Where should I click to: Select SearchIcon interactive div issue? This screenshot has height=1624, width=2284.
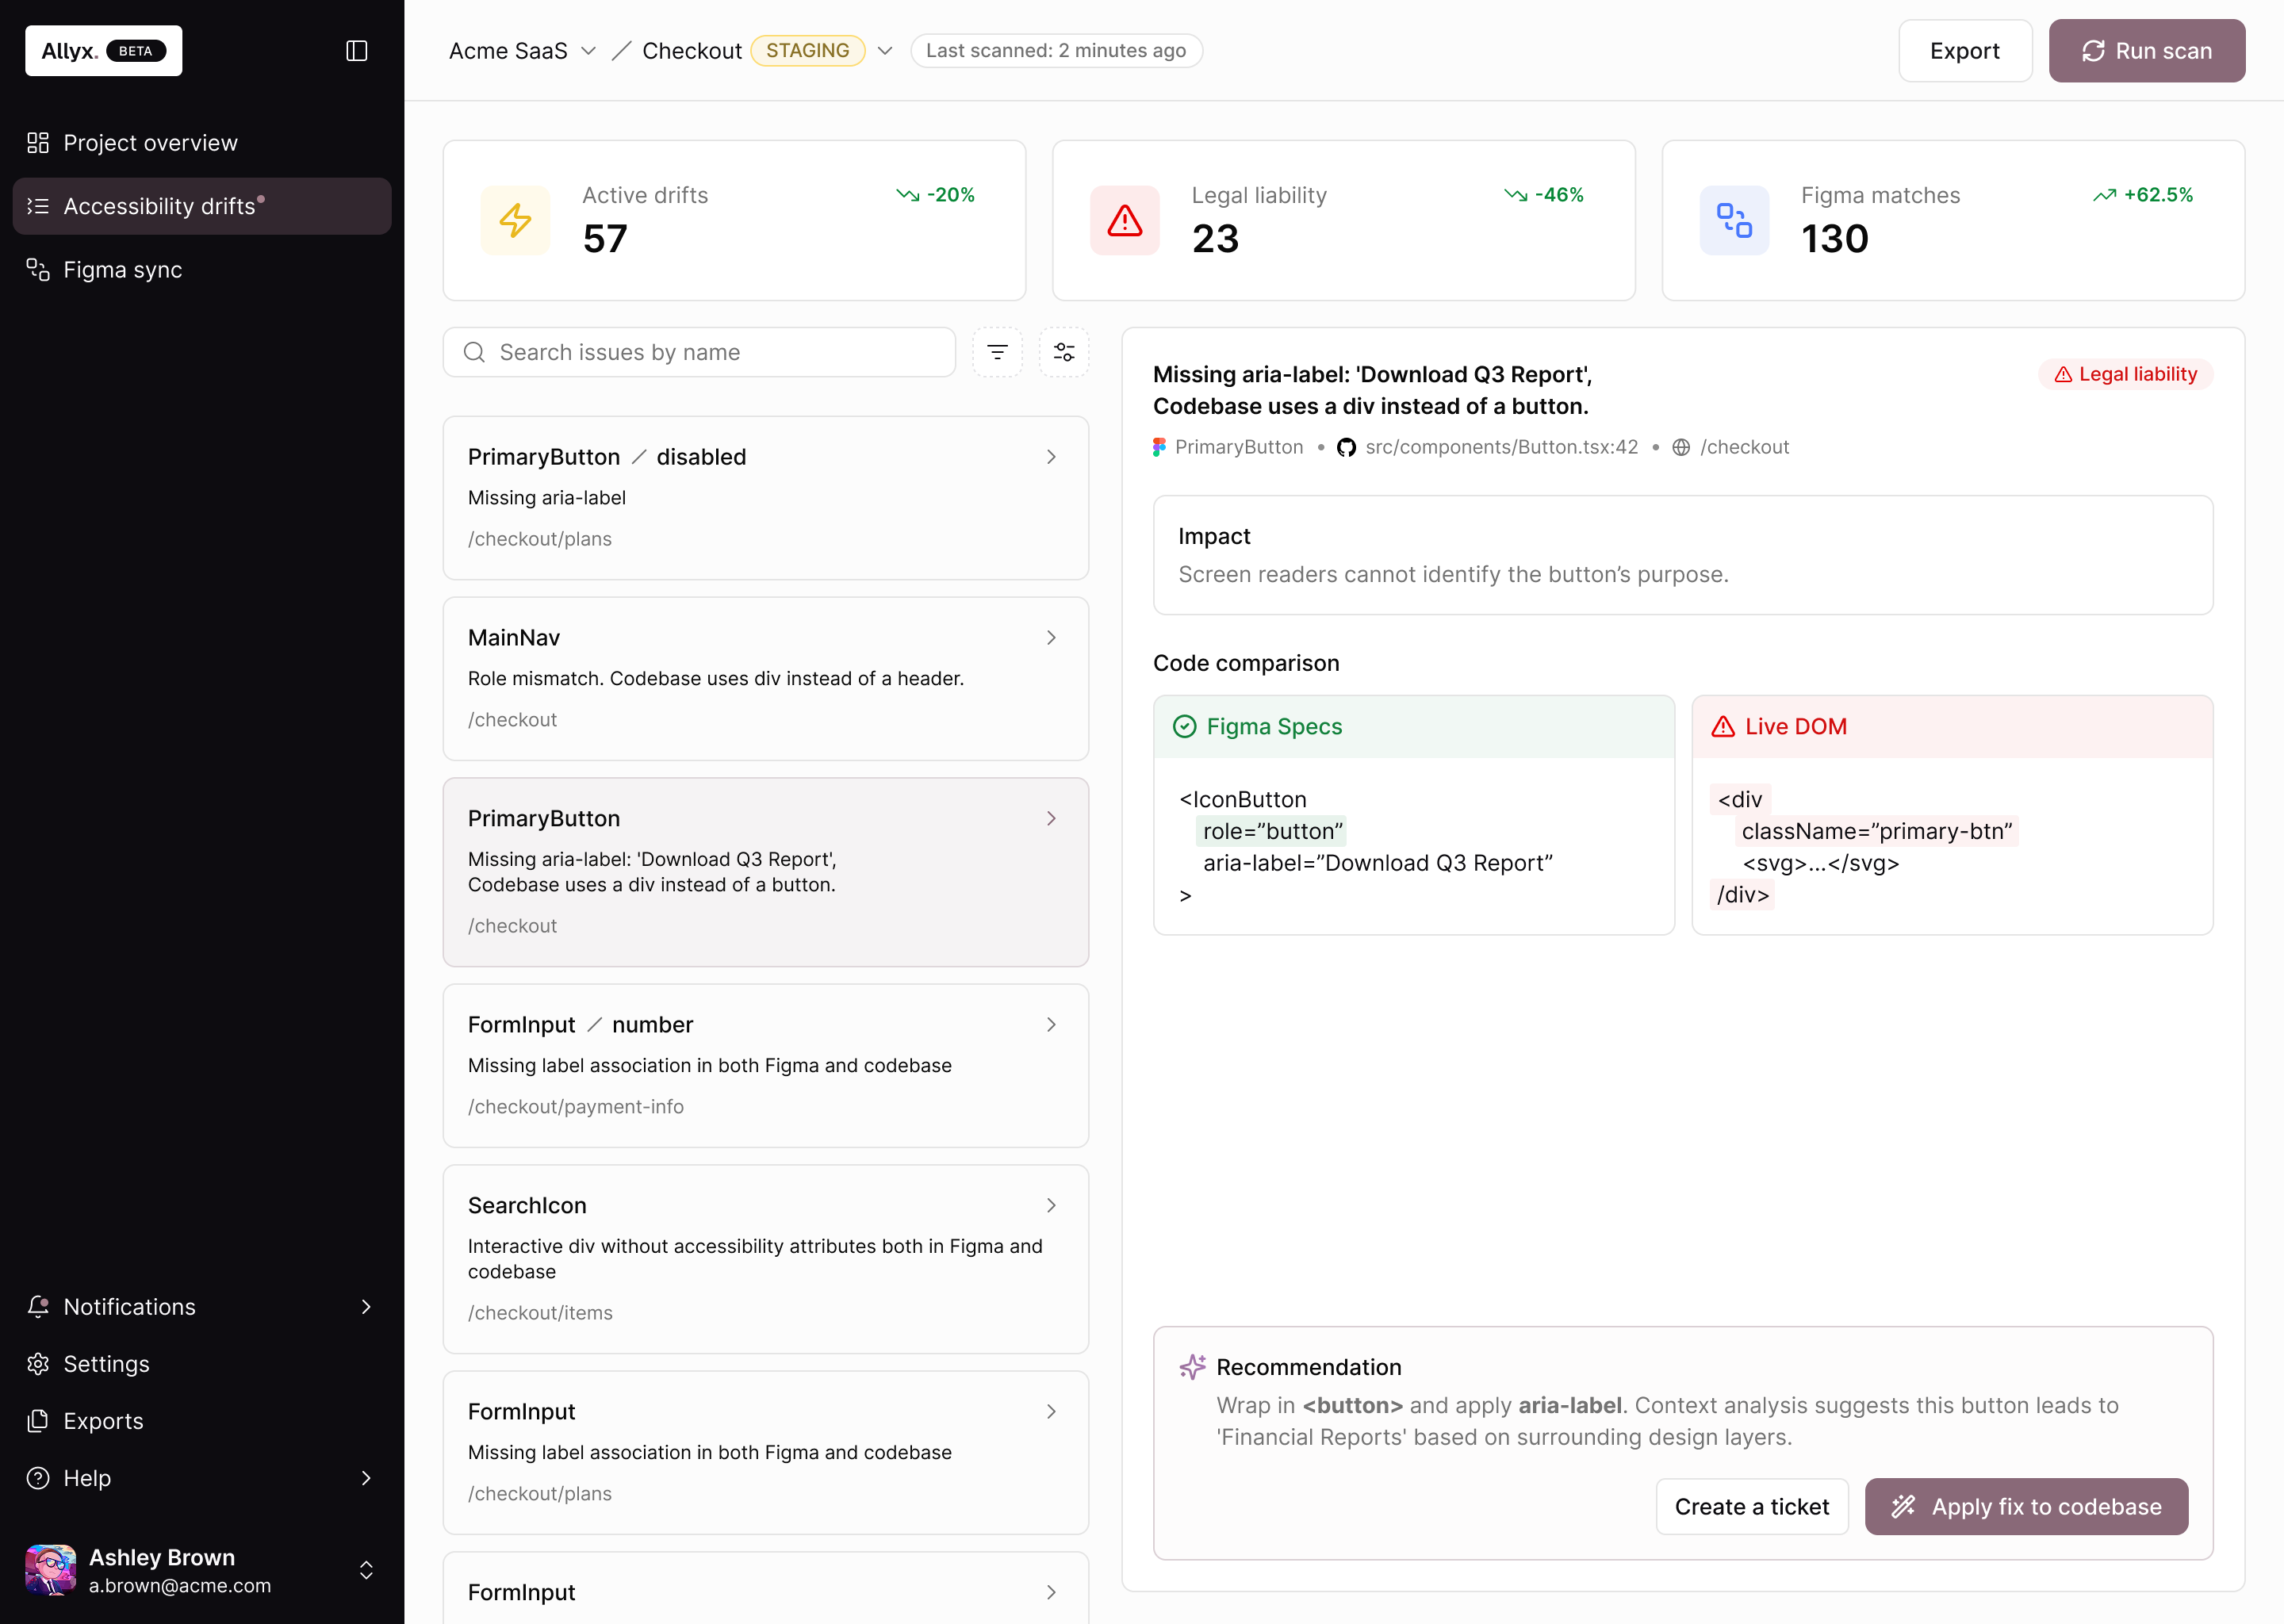tap(766, 1259)
